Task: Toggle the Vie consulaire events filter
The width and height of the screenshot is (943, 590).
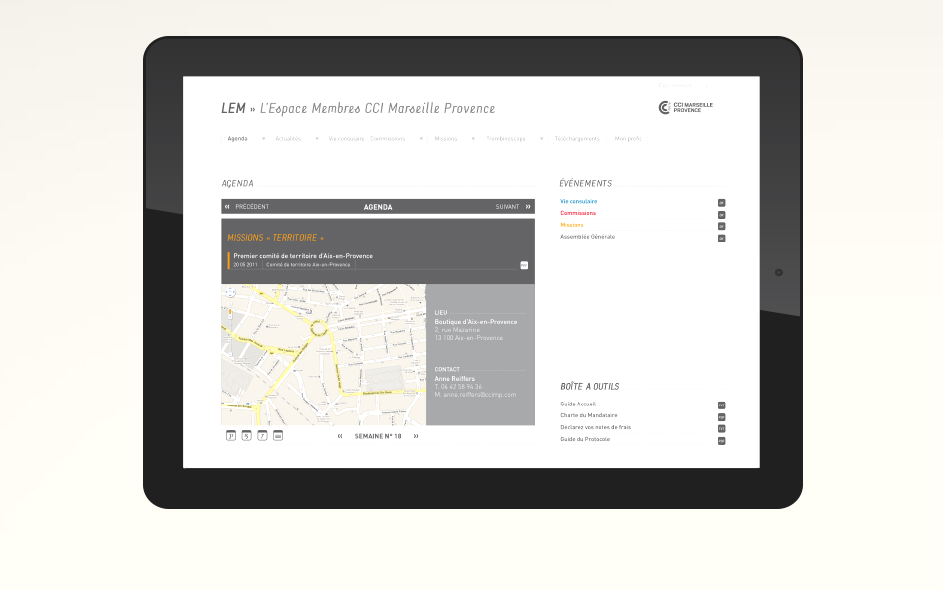Action: tap(721, 202)
